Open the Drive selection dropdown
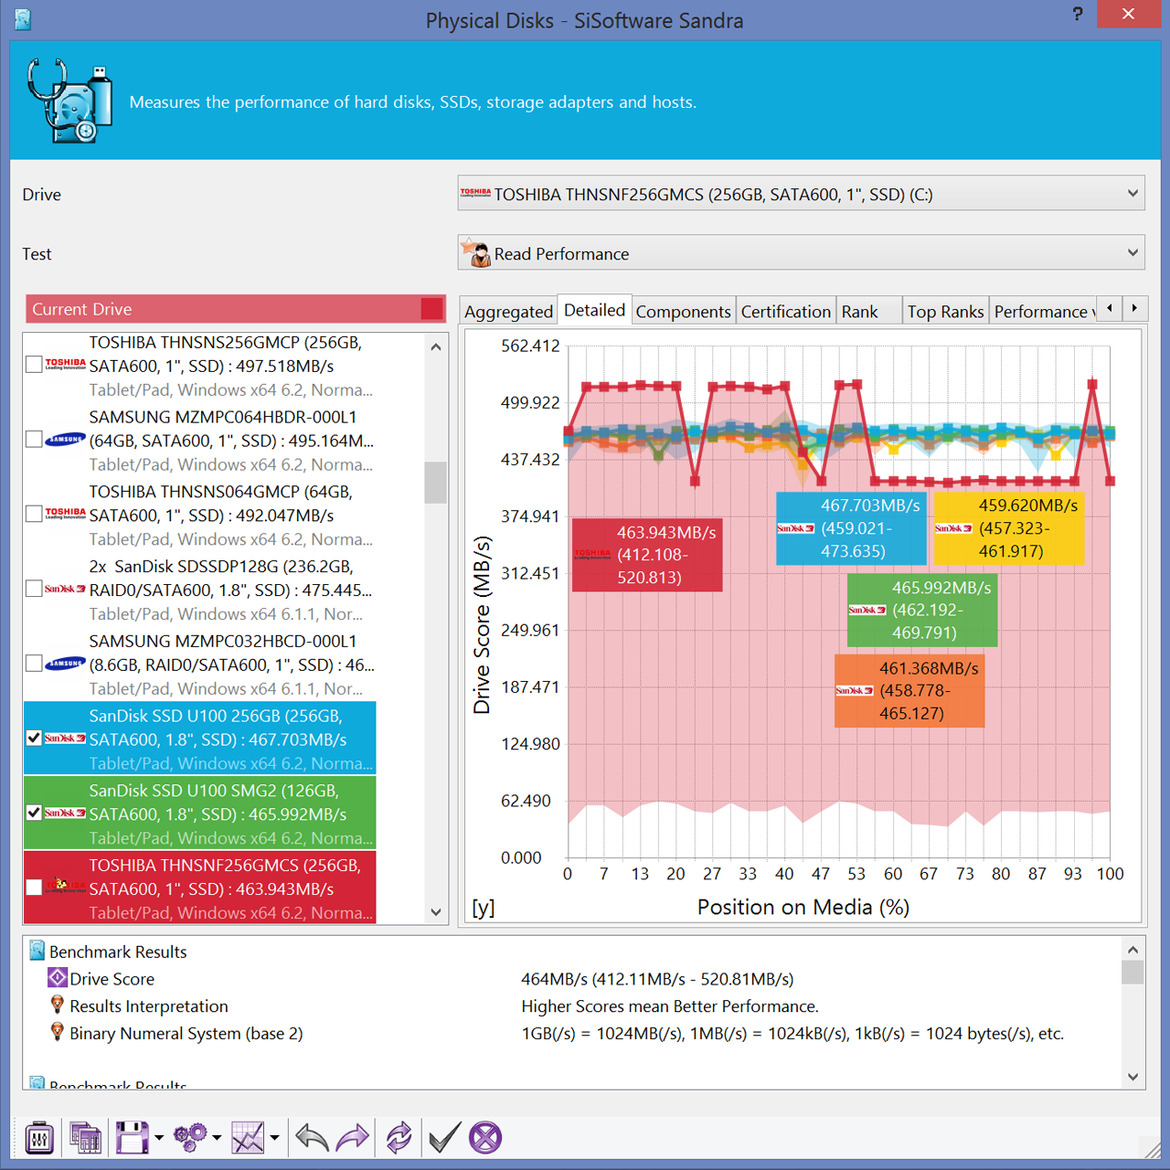The image size is (1170, 1170). tap(801, 193)
